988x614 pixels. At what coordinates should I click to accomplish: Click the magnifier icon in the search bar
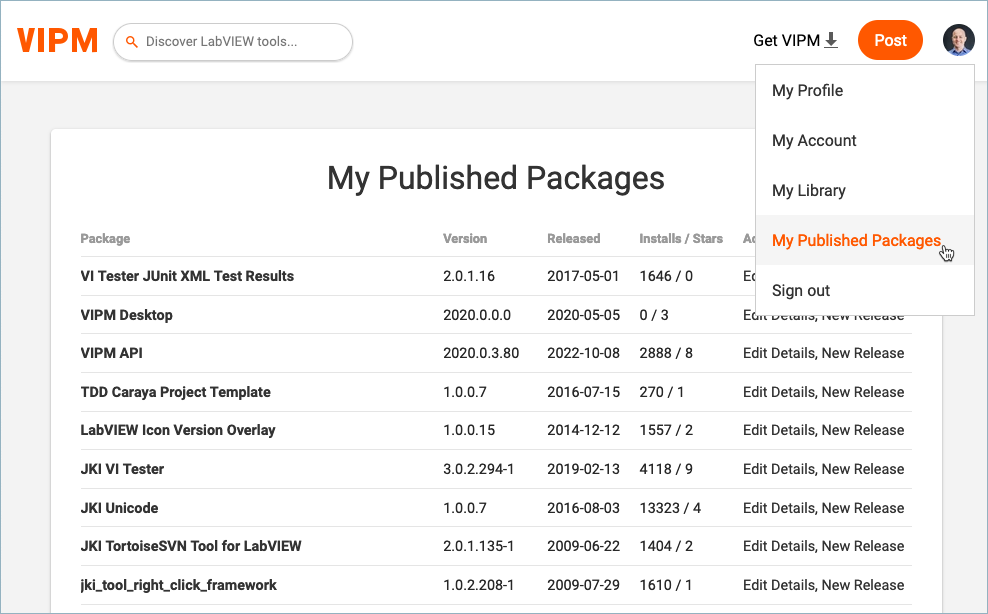(x=133, y=42)
